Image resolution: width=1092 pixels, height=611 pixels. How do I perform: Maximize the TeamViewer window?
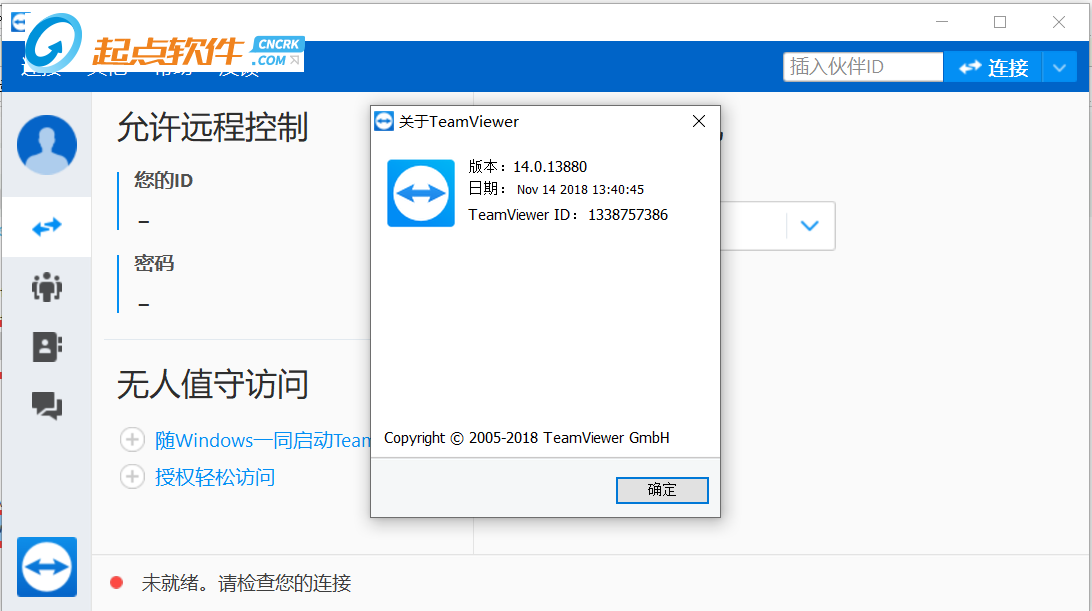pos(1000,22)
